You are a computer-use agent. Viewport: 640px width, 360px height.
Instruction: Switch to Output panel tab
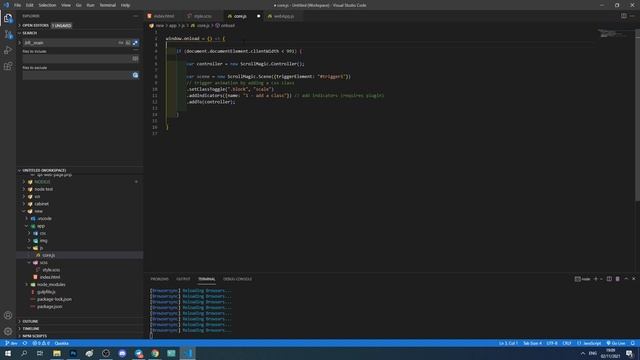[x=183, y=279]
